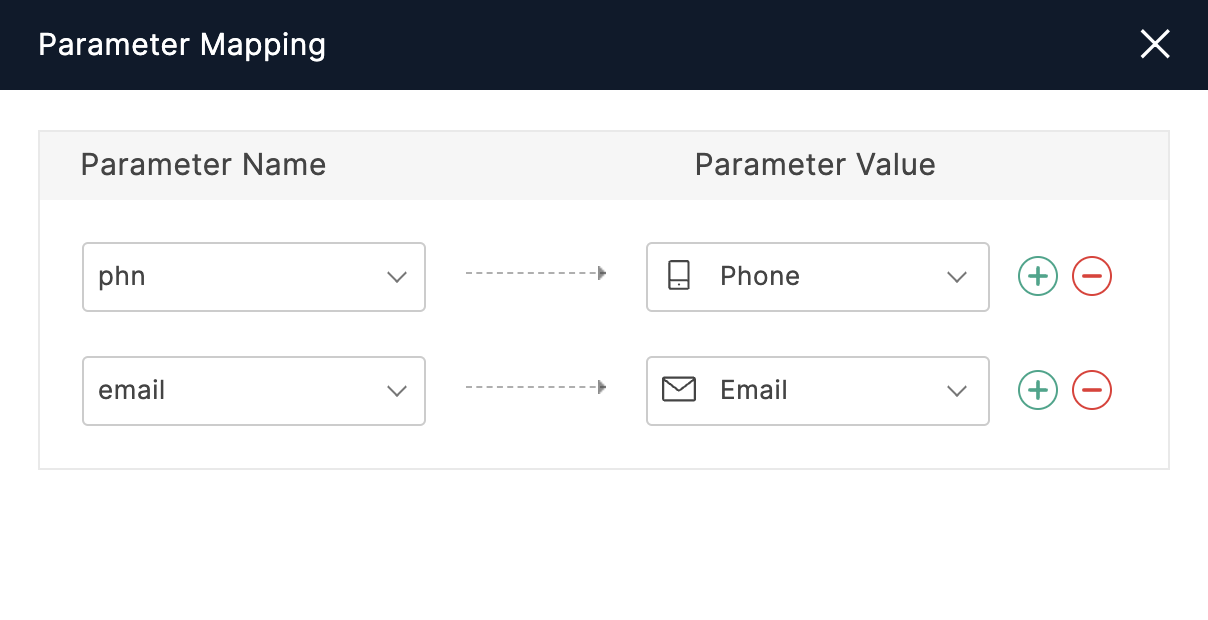
Task: Click the envelope icon beside Email
Action: tap(679, 390)
